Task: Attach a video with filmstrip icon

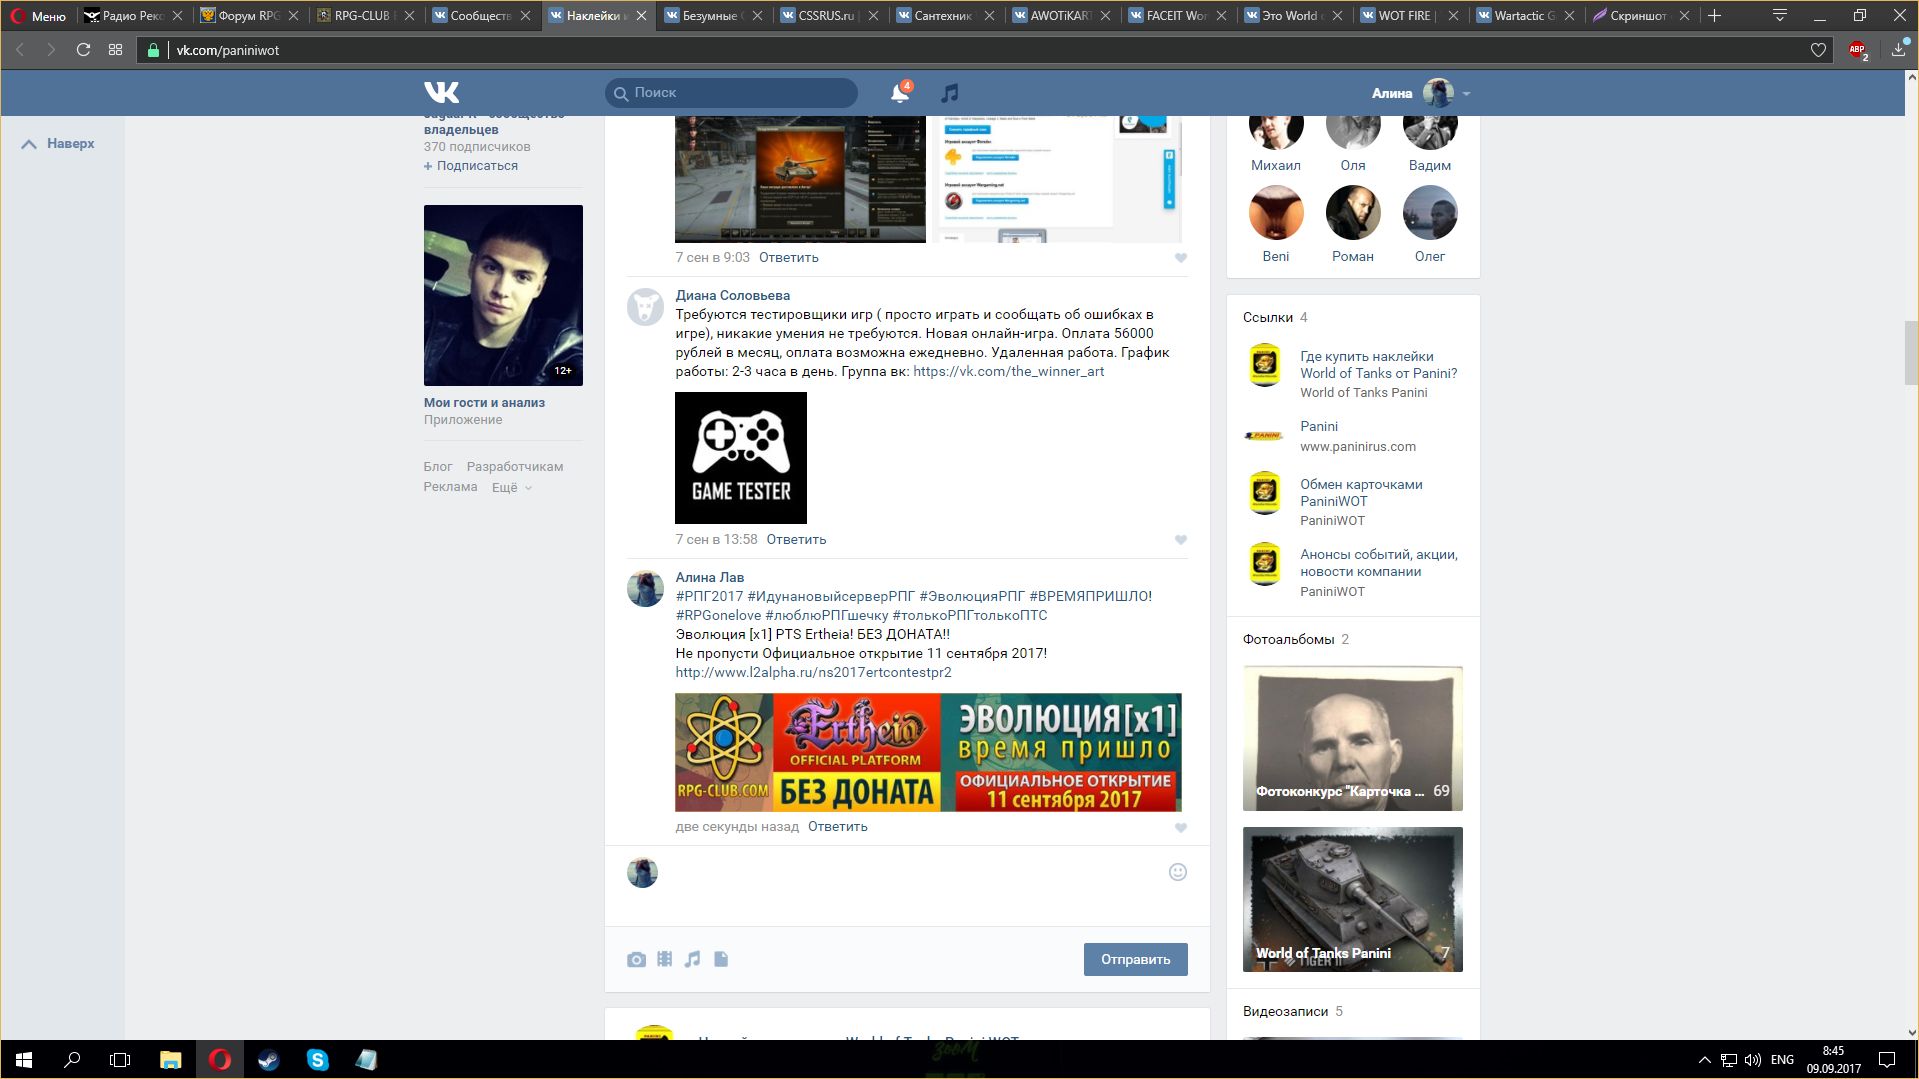Action: (664, 959)
